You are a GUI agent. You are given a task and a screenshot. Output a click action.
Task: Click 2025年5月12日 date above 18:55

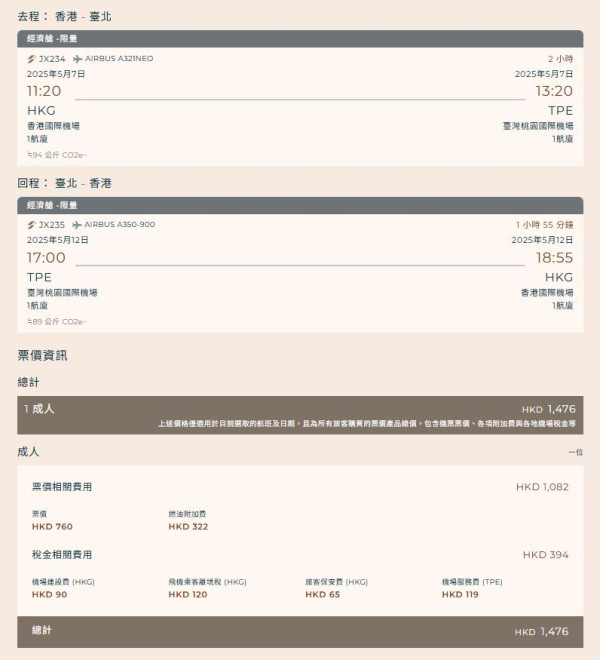[x=542, y=240]
